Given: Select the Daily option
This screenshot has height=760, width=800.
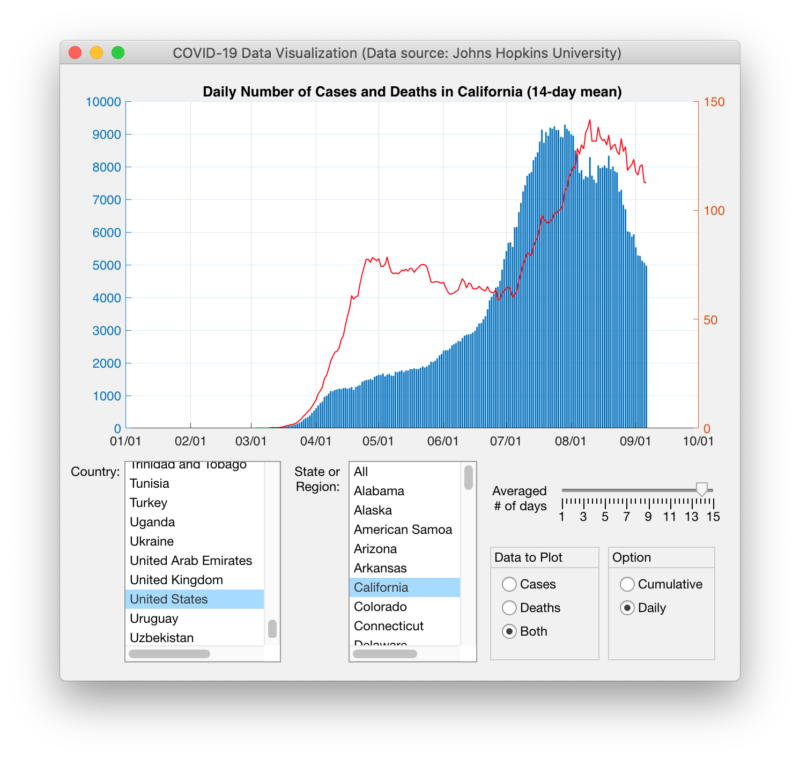Looking at the screenshot, I should click(628, 608).
